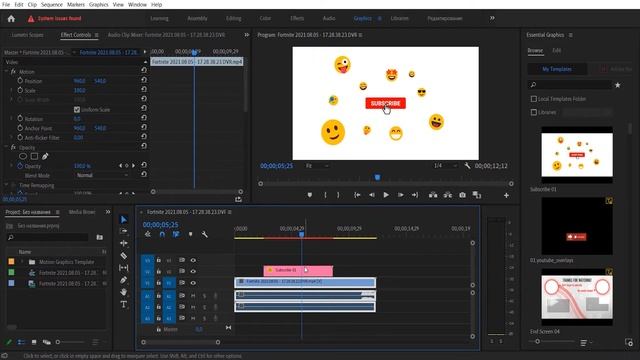Mute audio track A1
The image size is (640, 360).
pos(193,296)
